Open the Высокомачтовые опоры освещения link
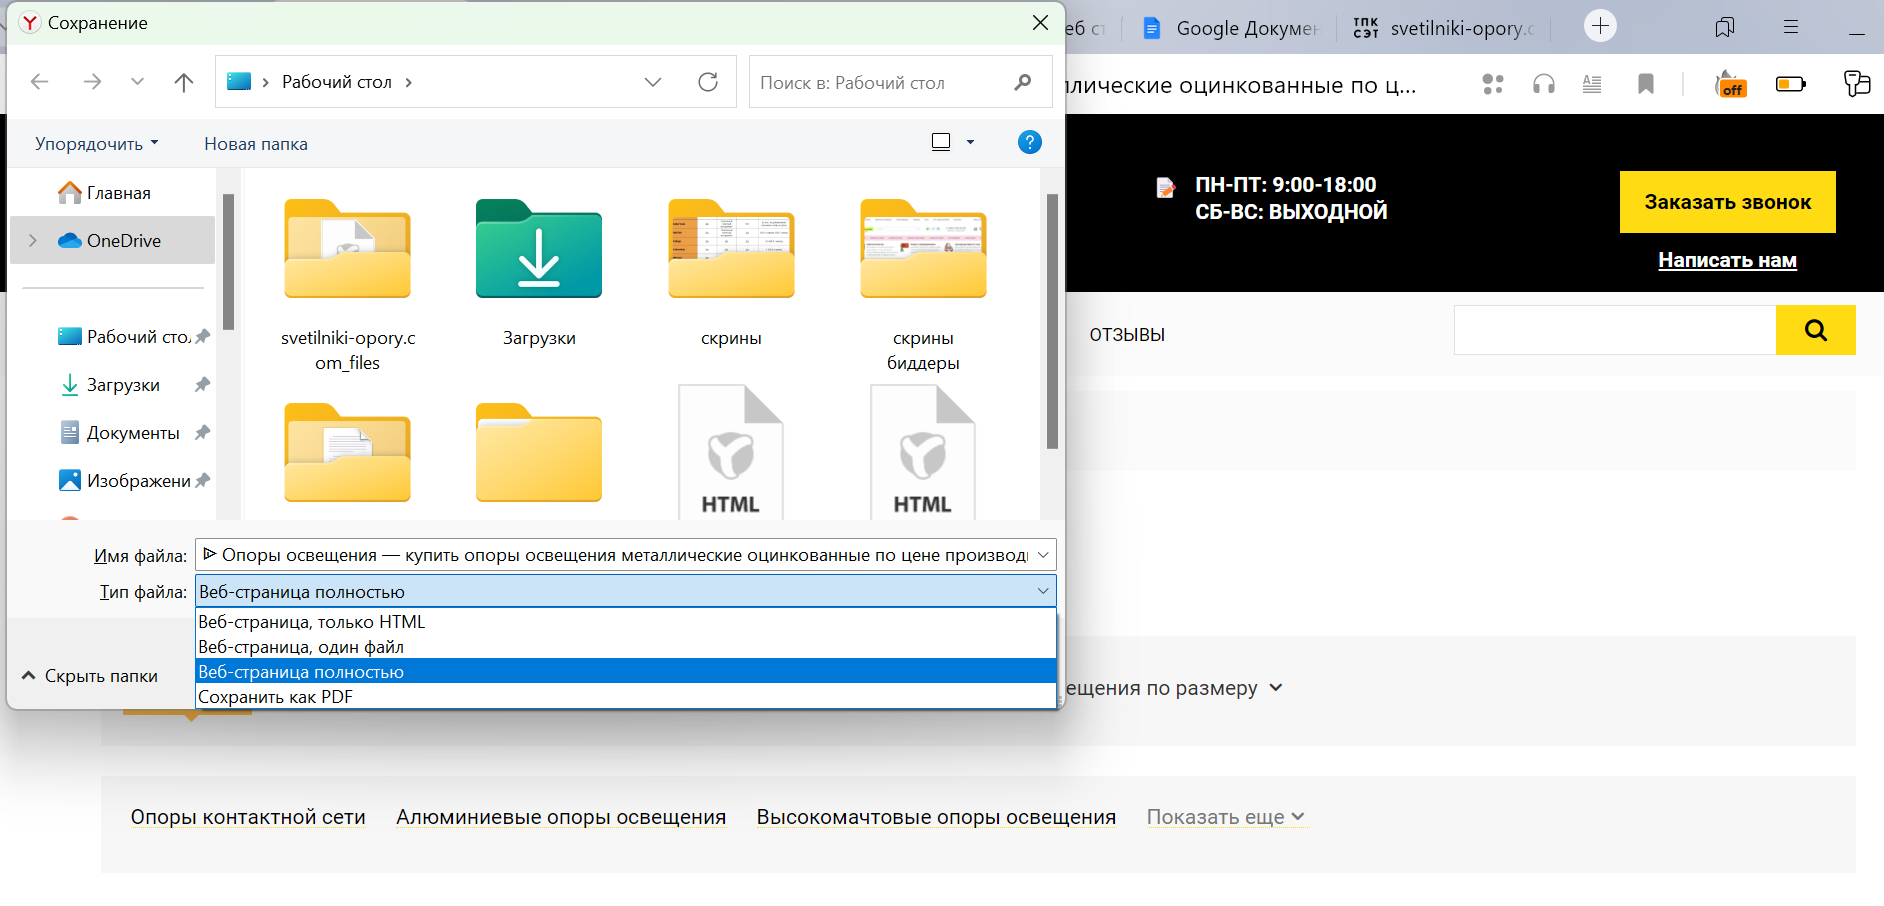The height and width of the screenshot is (906, 1884). [936, 817]
